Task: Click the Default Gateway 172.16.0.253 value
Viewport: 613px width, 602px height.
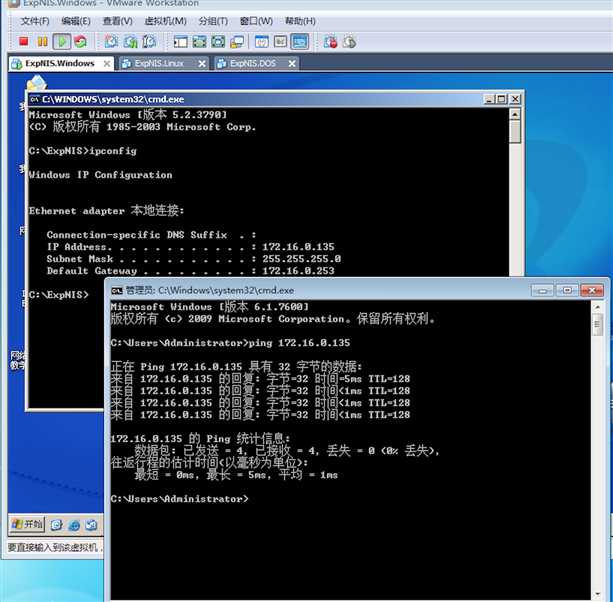Action: tap(298, 271)
